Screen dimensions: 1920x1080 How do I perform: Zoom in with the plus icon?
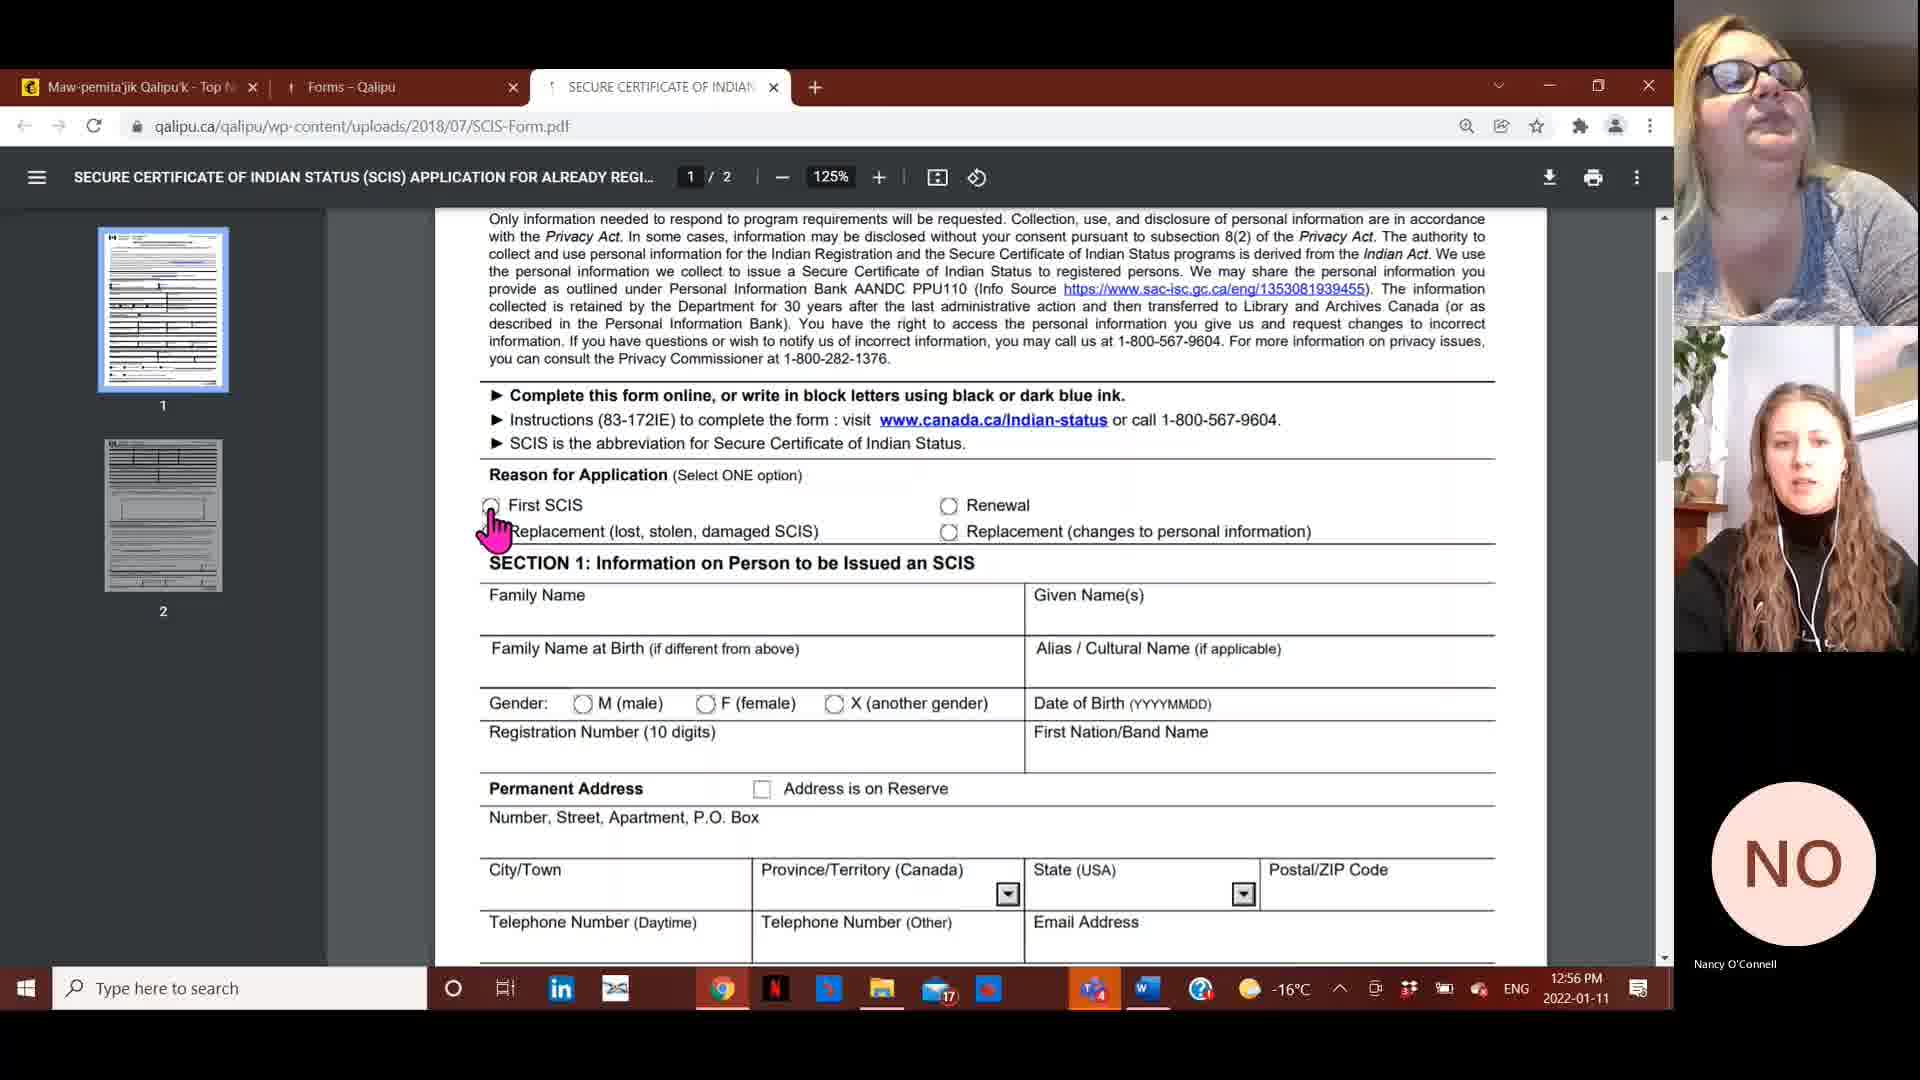coord(879,177)
